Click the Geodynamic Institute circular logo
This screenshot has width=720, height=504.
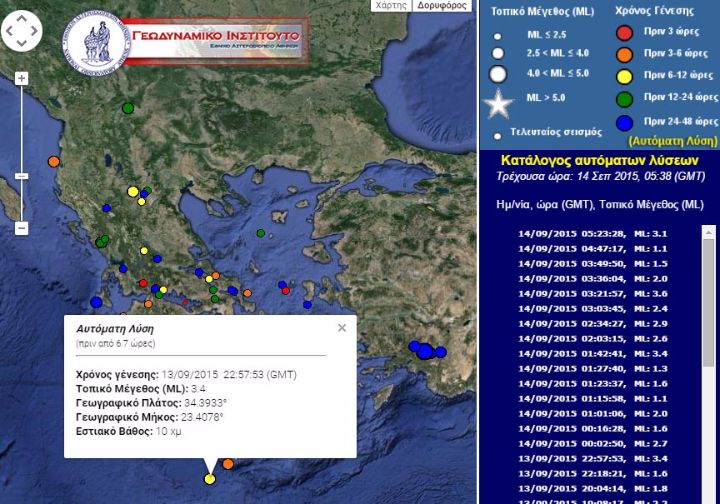pos(97,43)
